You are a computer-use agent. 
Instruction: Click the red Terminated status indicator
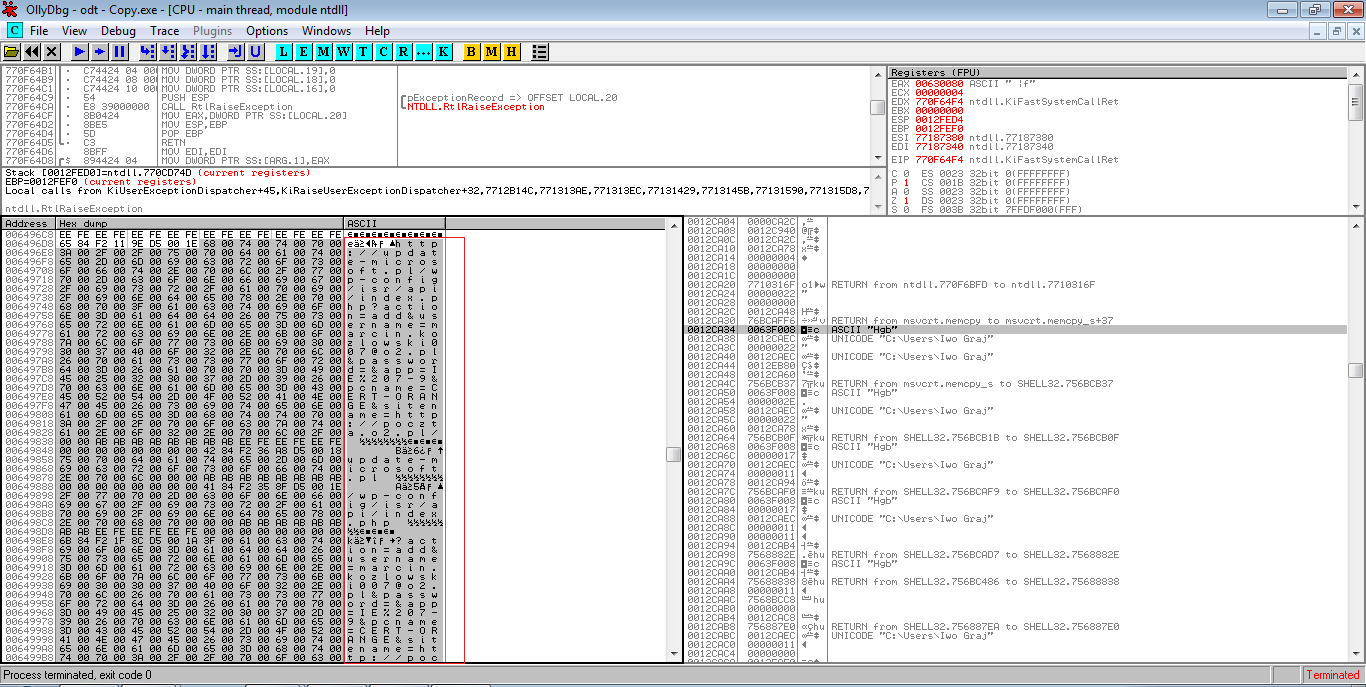click(1333, 675)
